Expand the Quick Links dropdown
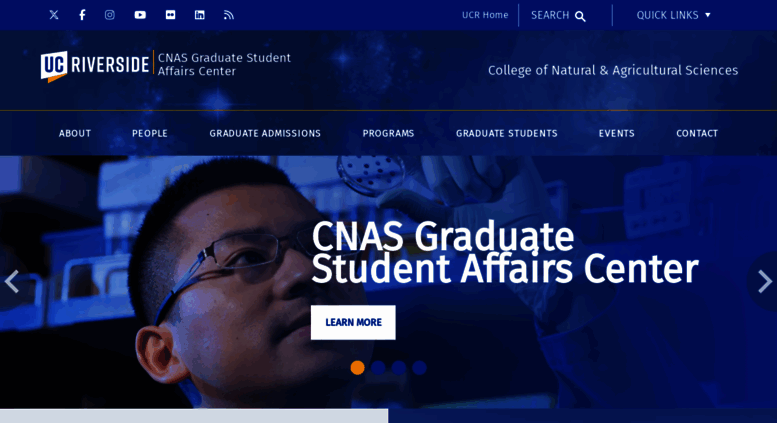 point(673,15)
